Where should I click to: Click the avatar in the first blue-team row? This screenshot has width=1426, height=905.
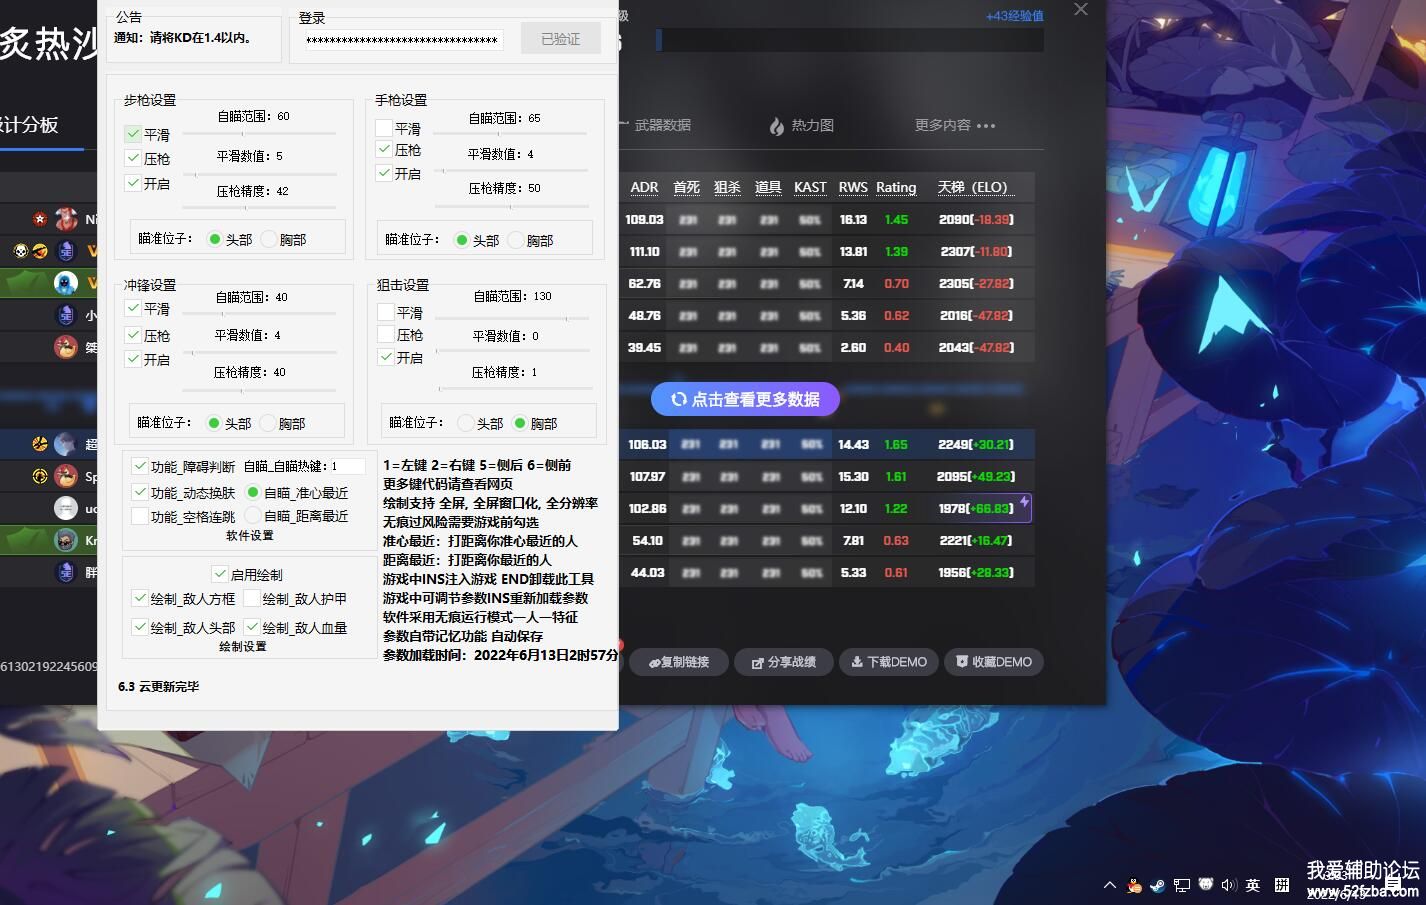pos(66,444)
